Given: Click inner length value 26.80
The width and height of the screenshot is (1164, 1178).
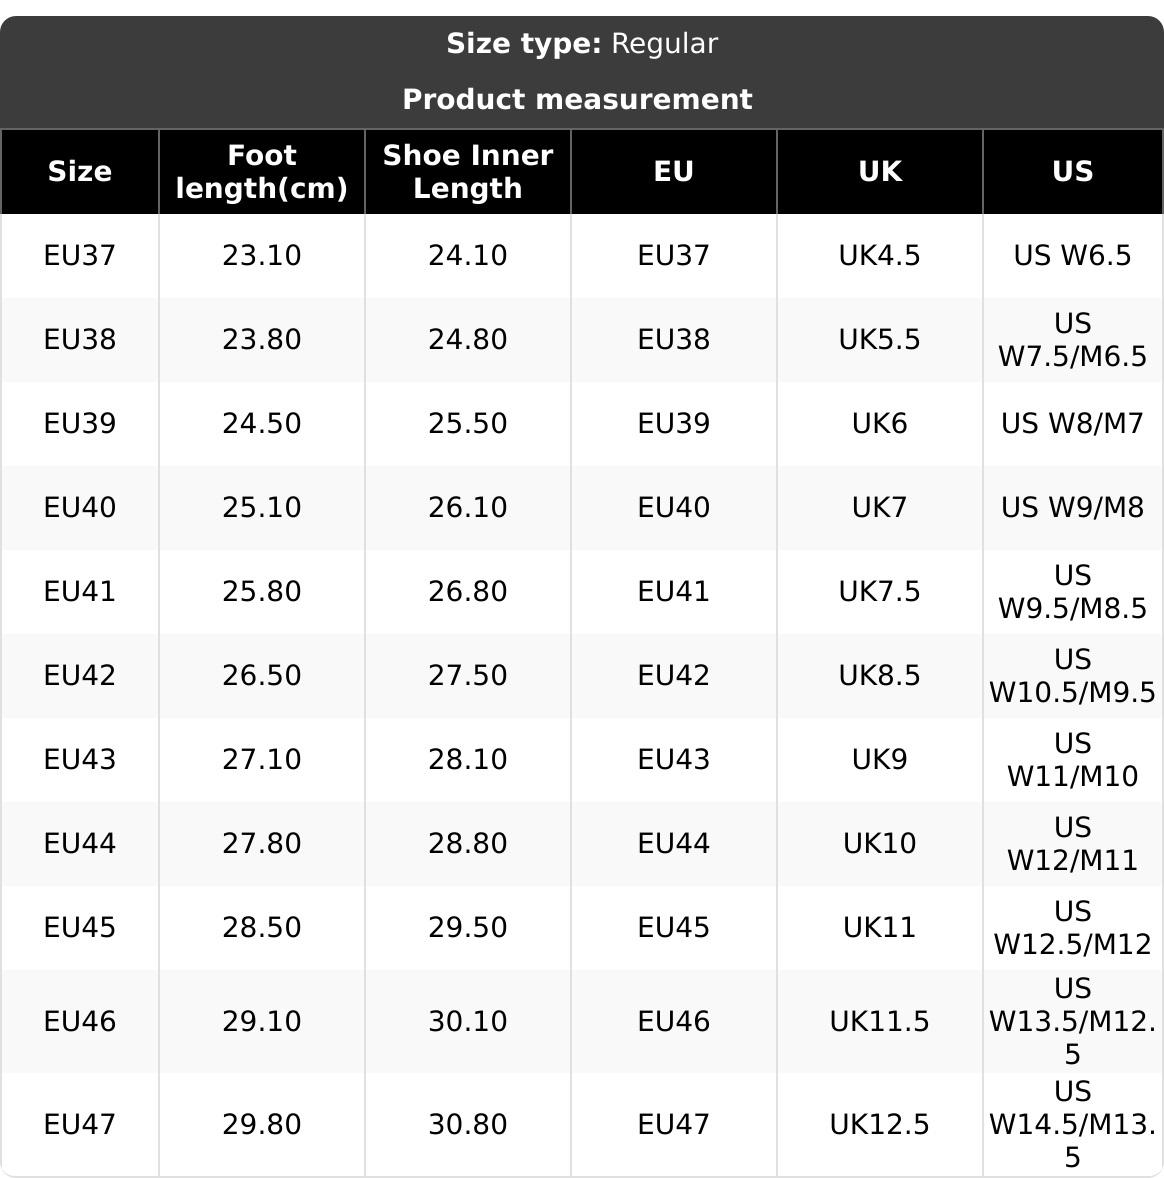Looking at the screenshot, I should point(468,592).
